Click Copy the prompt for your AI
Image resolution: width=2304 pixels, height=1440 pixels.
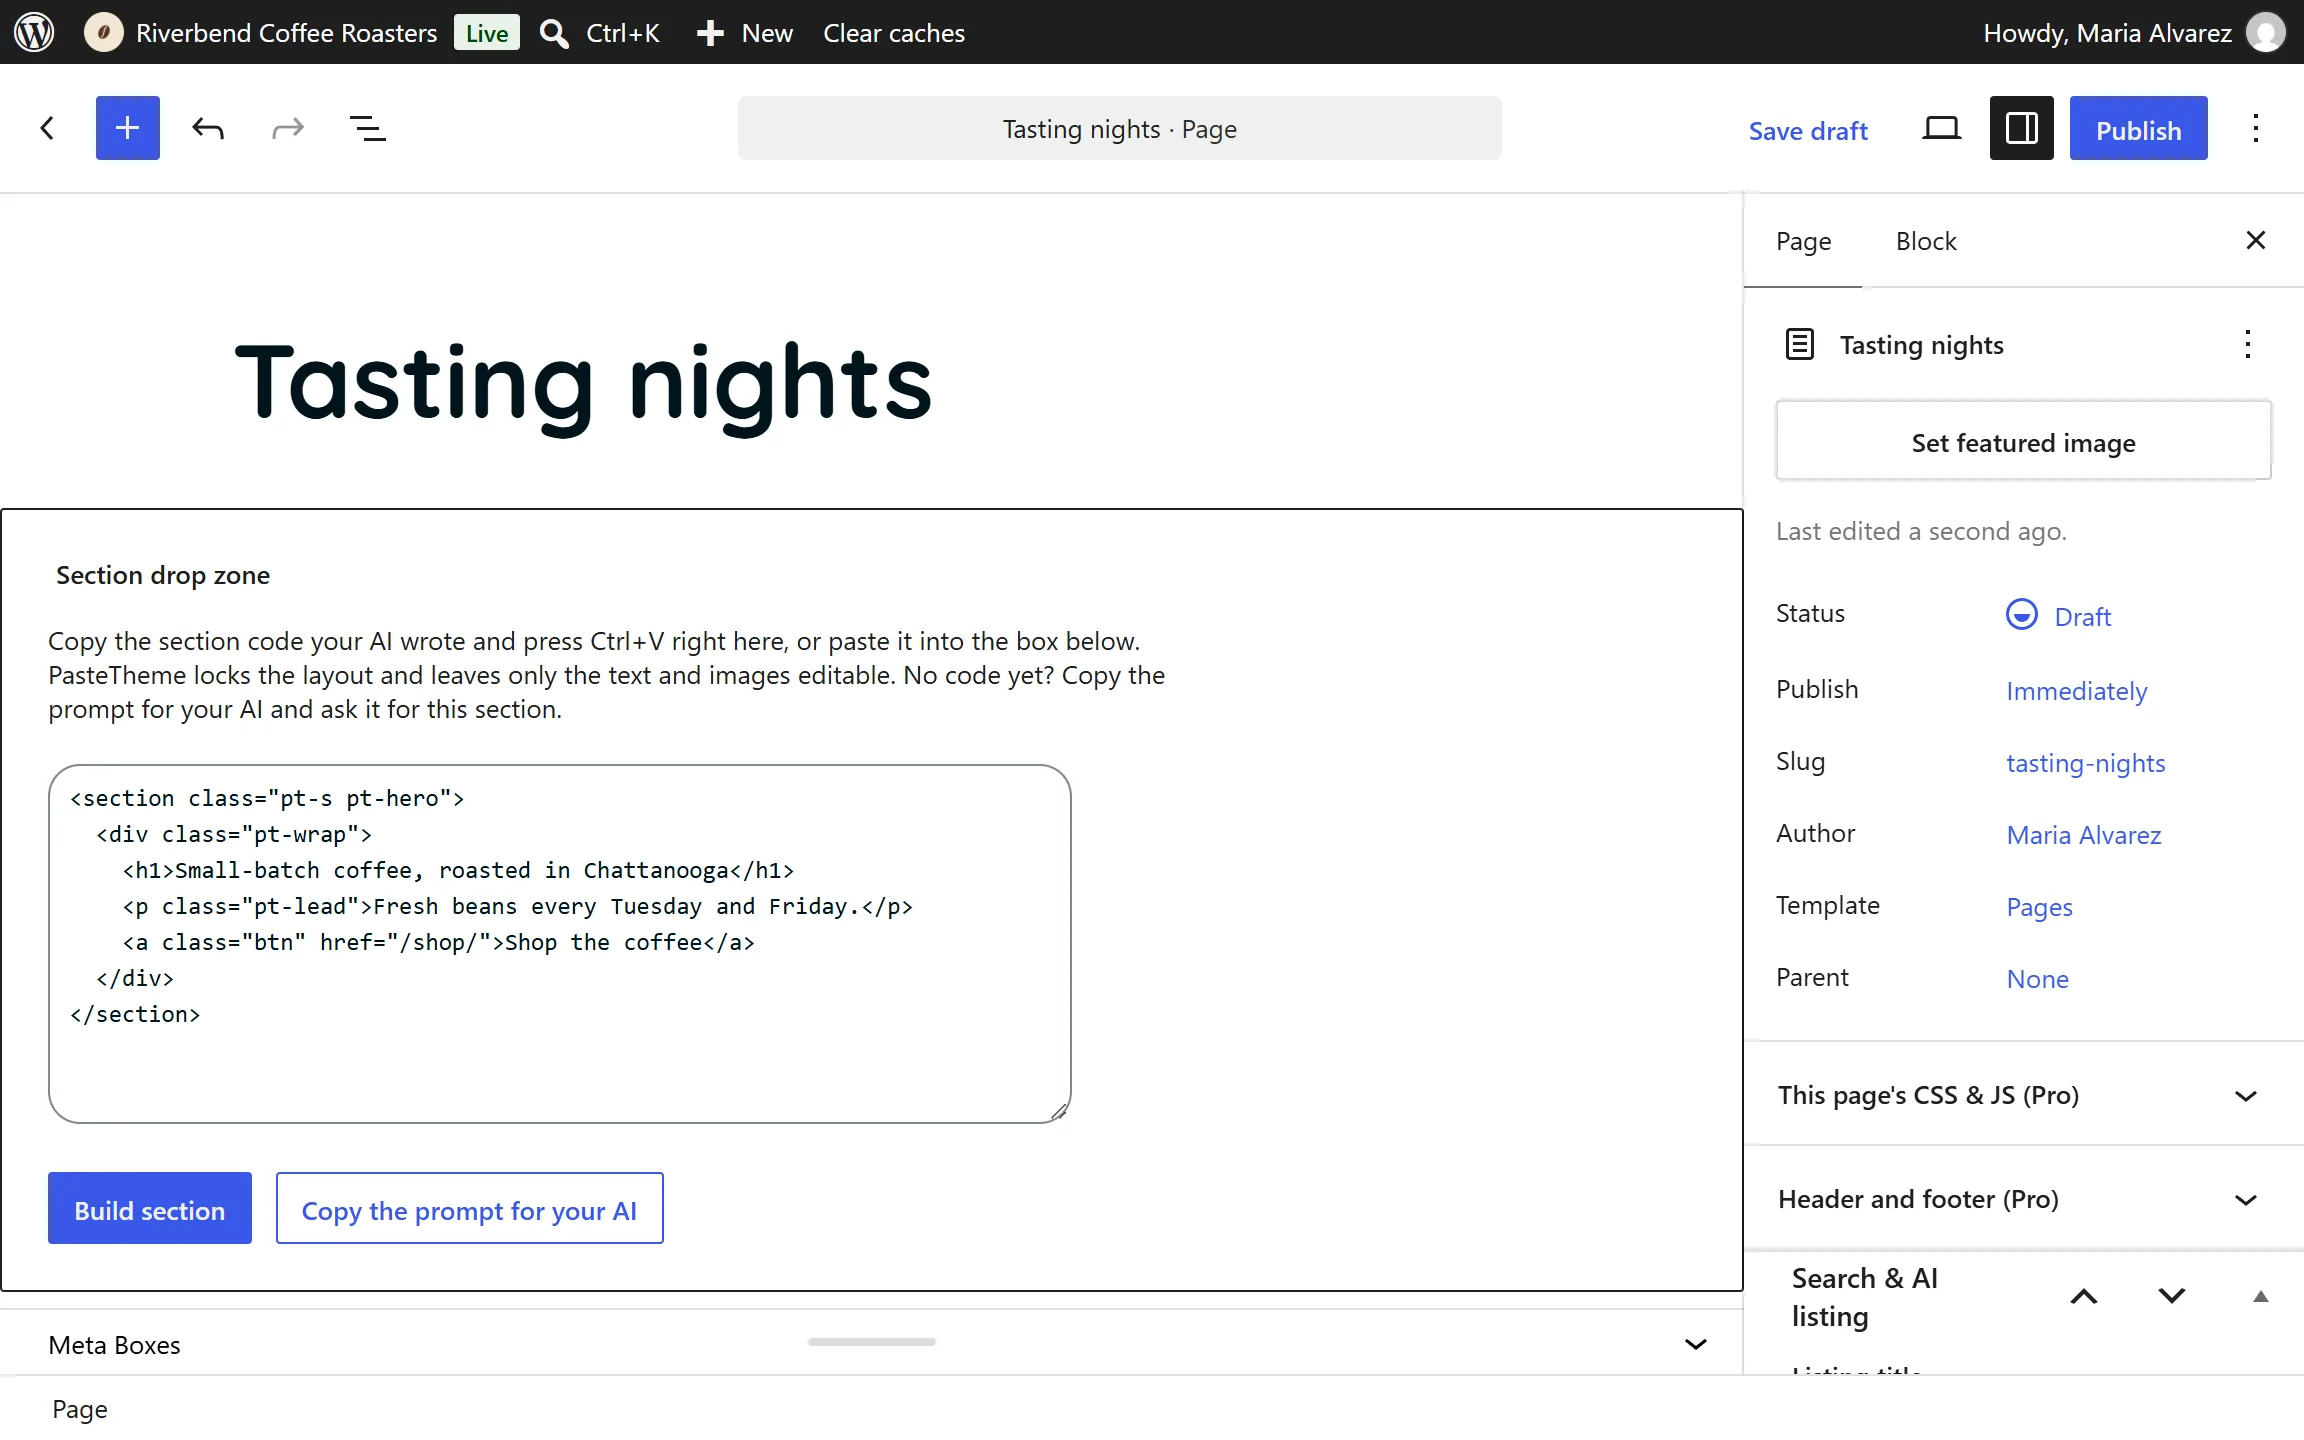470,1208
